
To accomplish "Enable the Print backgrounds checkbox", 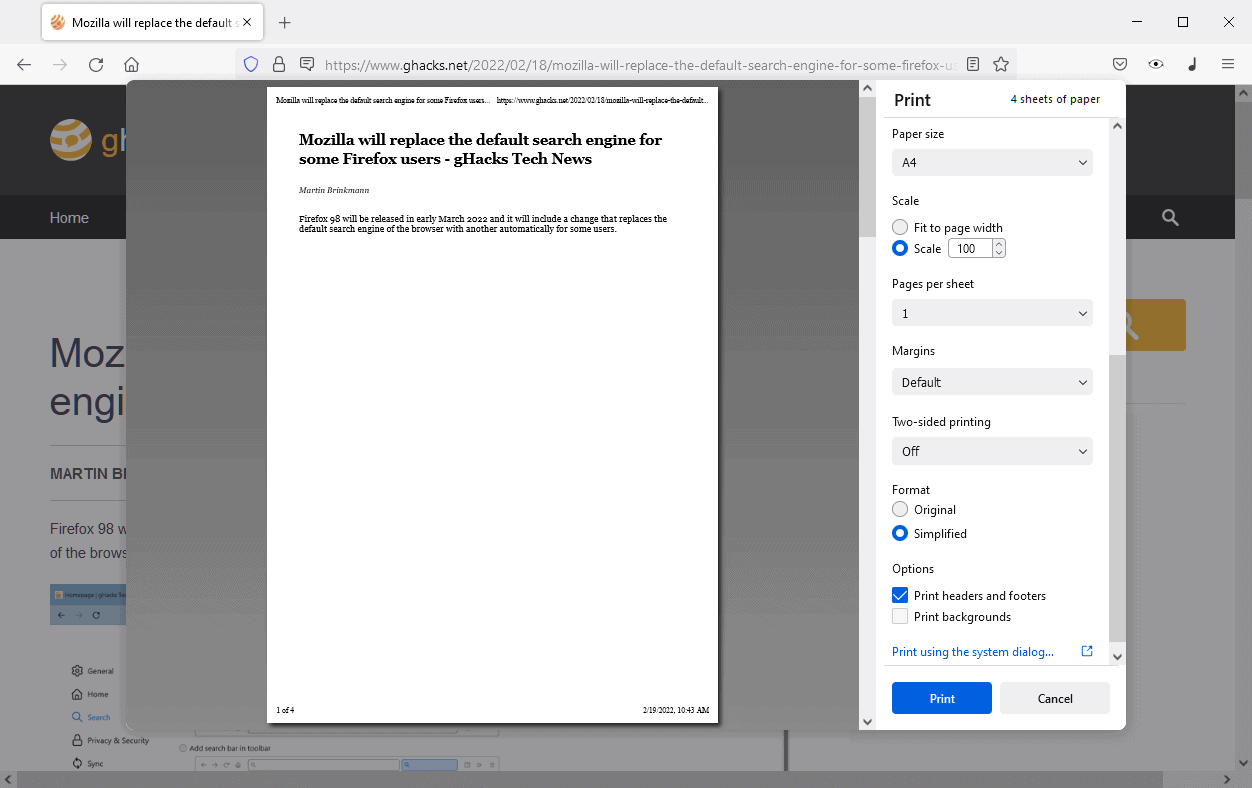I will coord(900,617).
